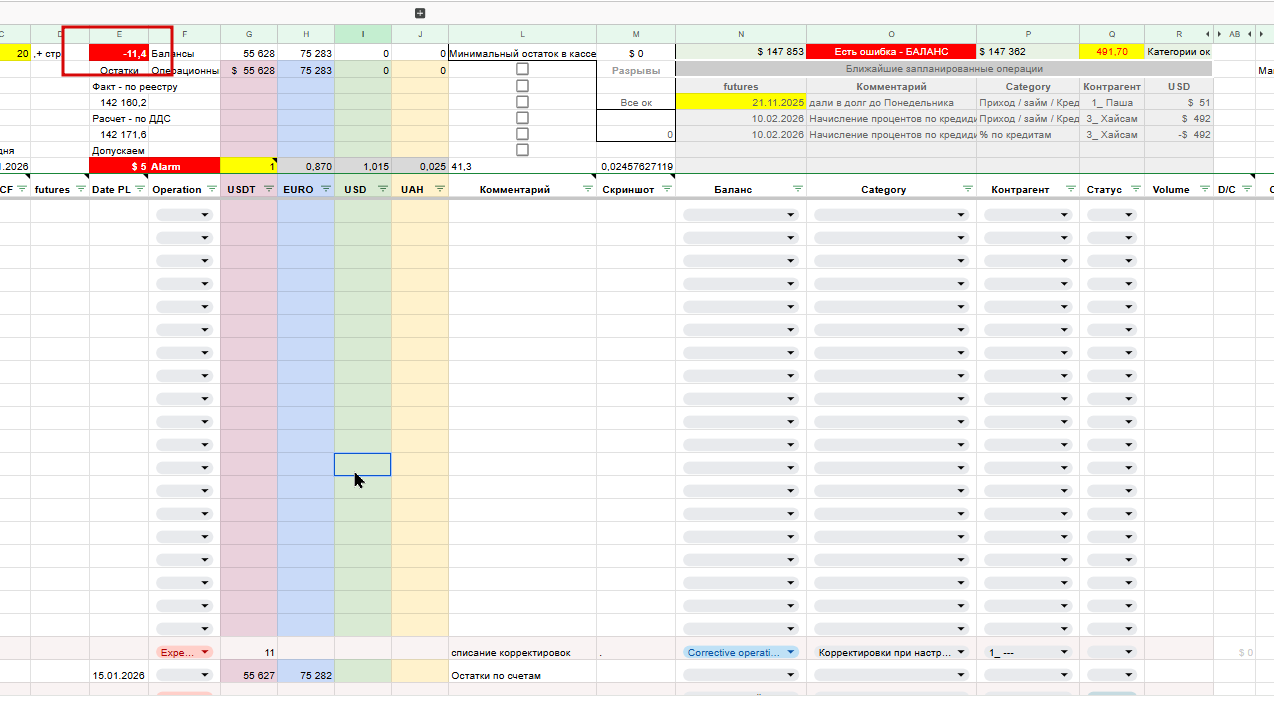The height and width of the screenshot is (702, 1274).
Task: Open the Operation column filter icon
Action: coord(211,189)
